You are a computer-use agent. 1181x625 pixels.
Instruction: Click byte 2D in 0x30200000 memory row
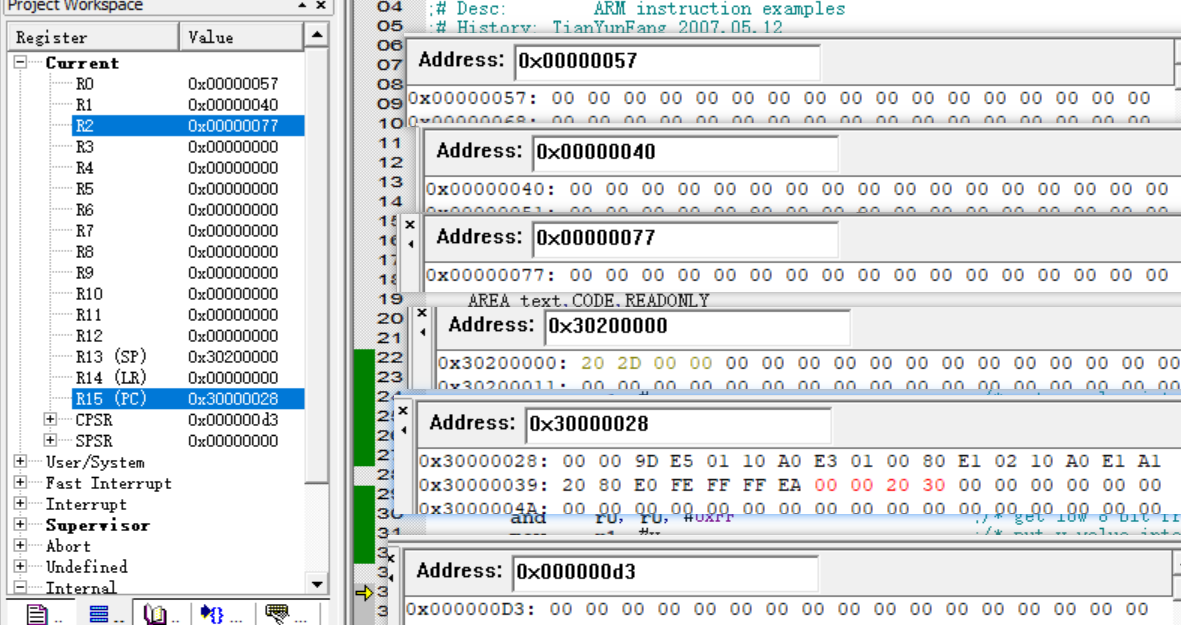629,363
